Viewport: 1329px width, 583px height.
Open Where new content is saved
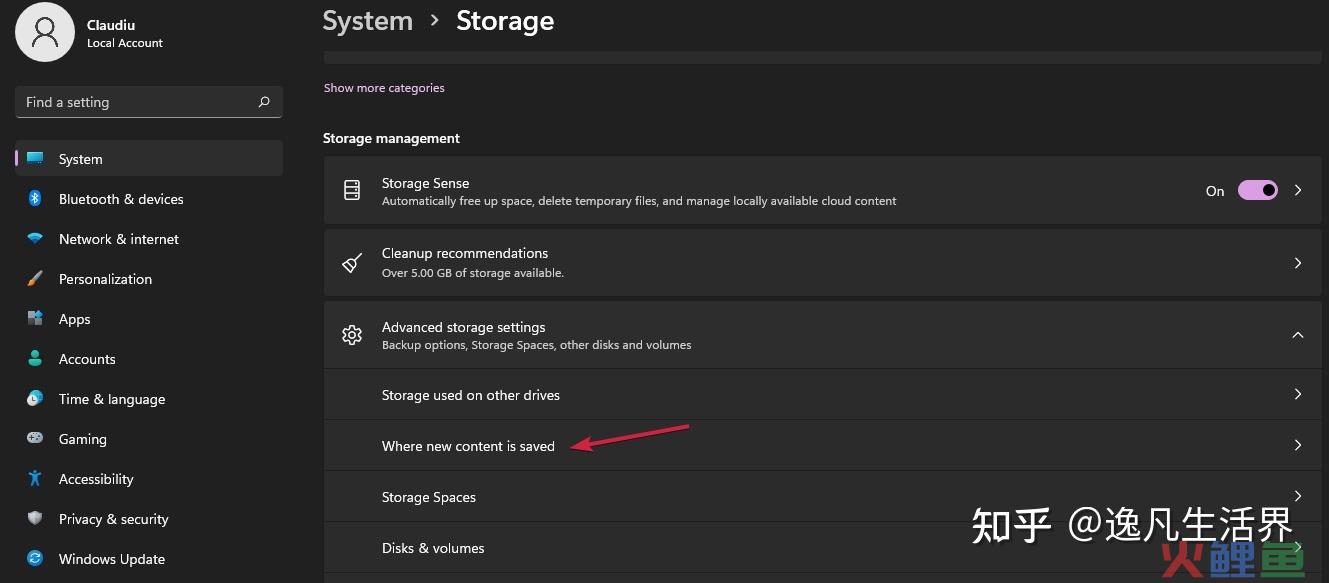click(x=822, y=446)
